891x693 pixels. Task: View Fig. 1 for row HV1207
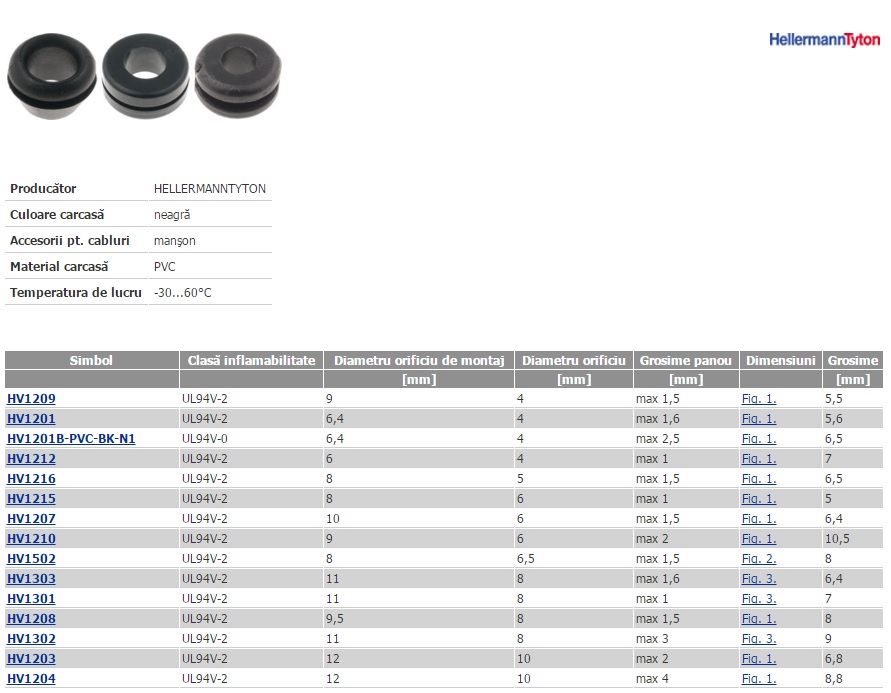759,519
